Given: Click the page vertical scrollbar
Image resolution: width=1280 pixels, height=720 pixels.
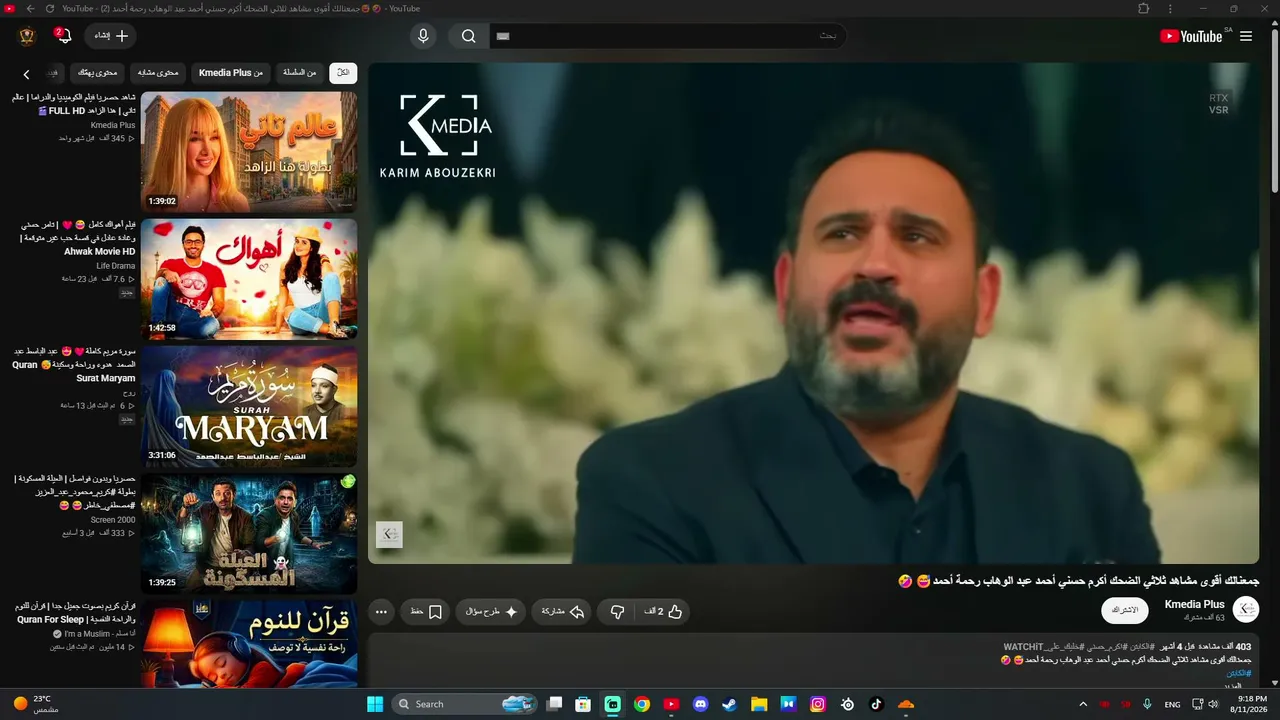Looking at the screenshot, I should click(x=1274, y=110).
